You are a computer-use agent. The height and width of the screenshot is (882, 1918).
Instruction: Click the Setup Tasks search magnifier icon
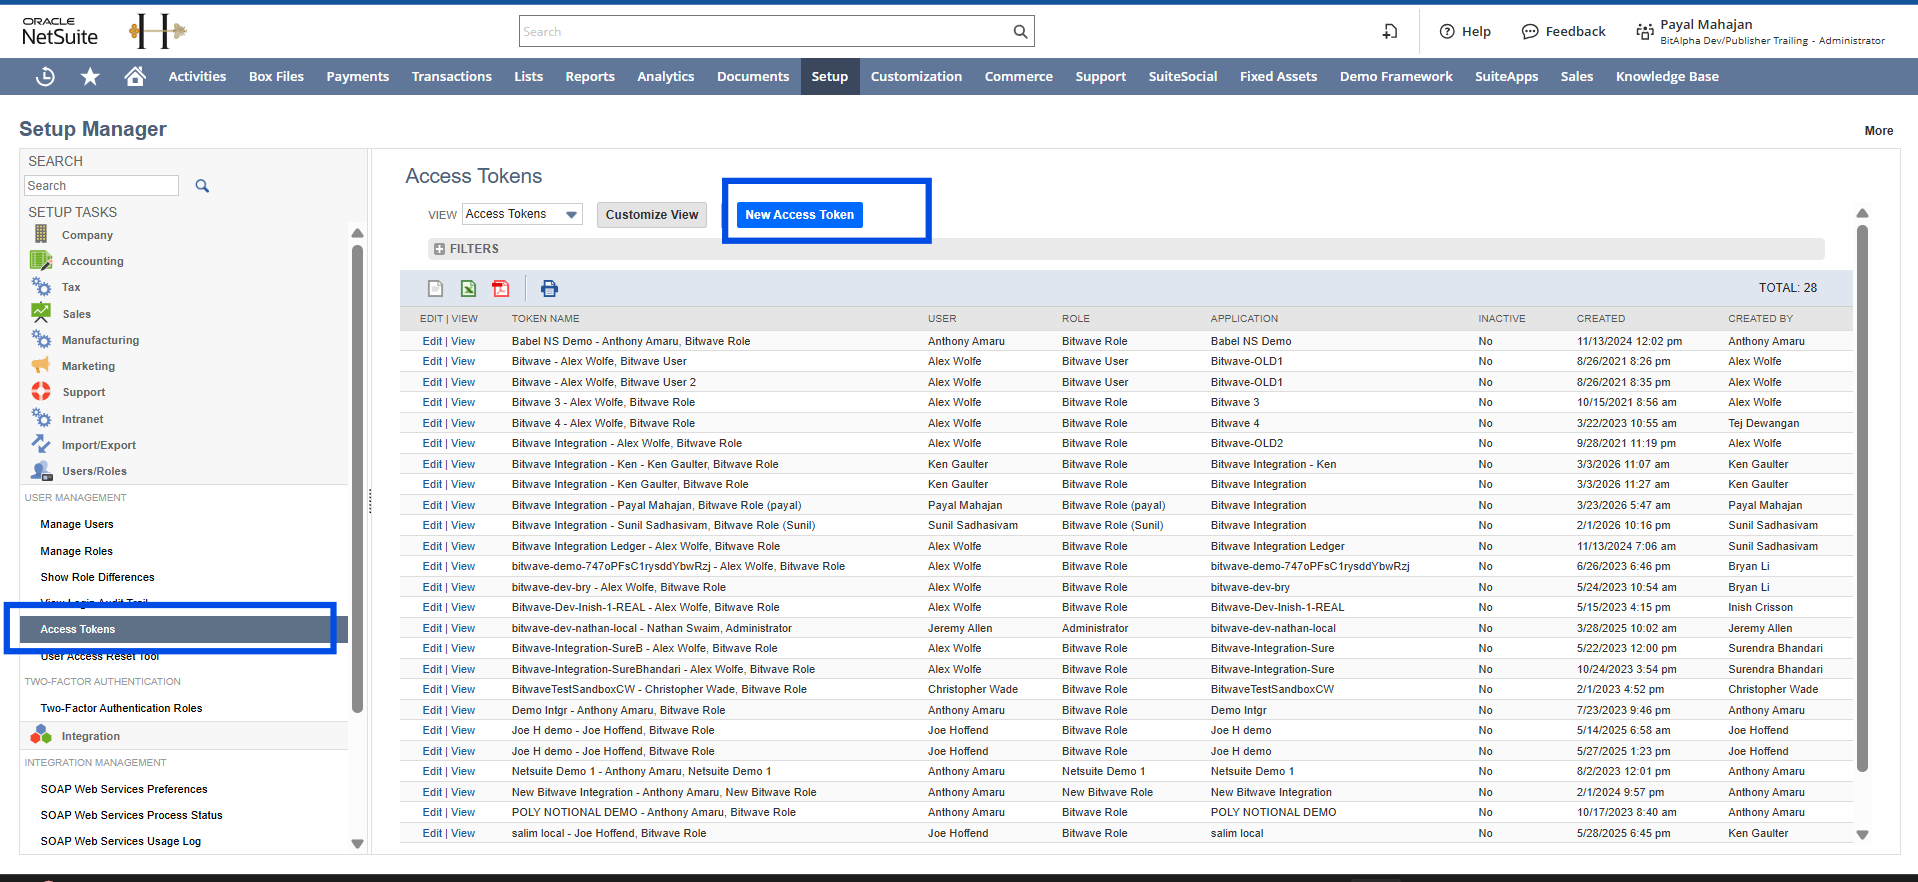coord(202,186)
